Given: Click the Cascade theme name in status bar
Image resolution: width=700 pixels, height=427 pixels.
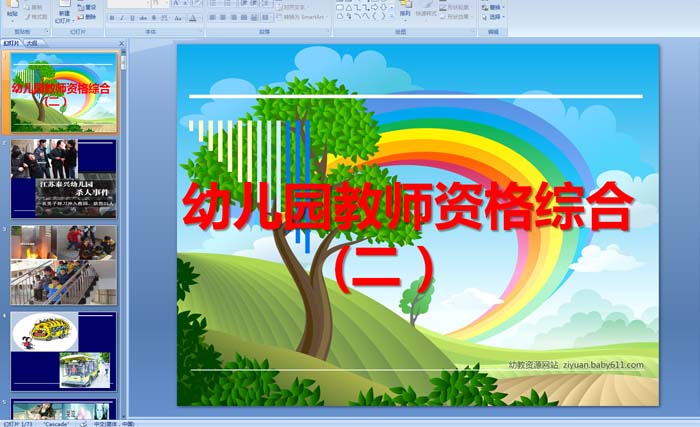Looking at the screenshot, I should click(56, 424).
